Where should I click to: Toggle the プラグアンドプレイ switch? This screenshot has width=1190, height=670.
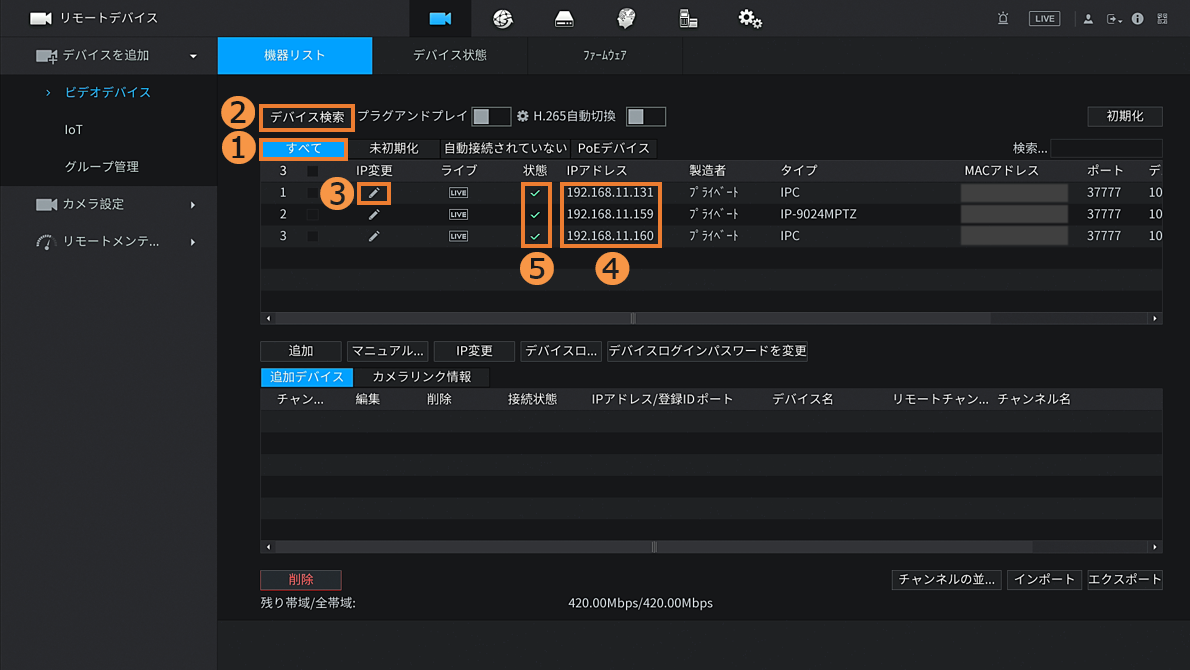tap(491, 117)
